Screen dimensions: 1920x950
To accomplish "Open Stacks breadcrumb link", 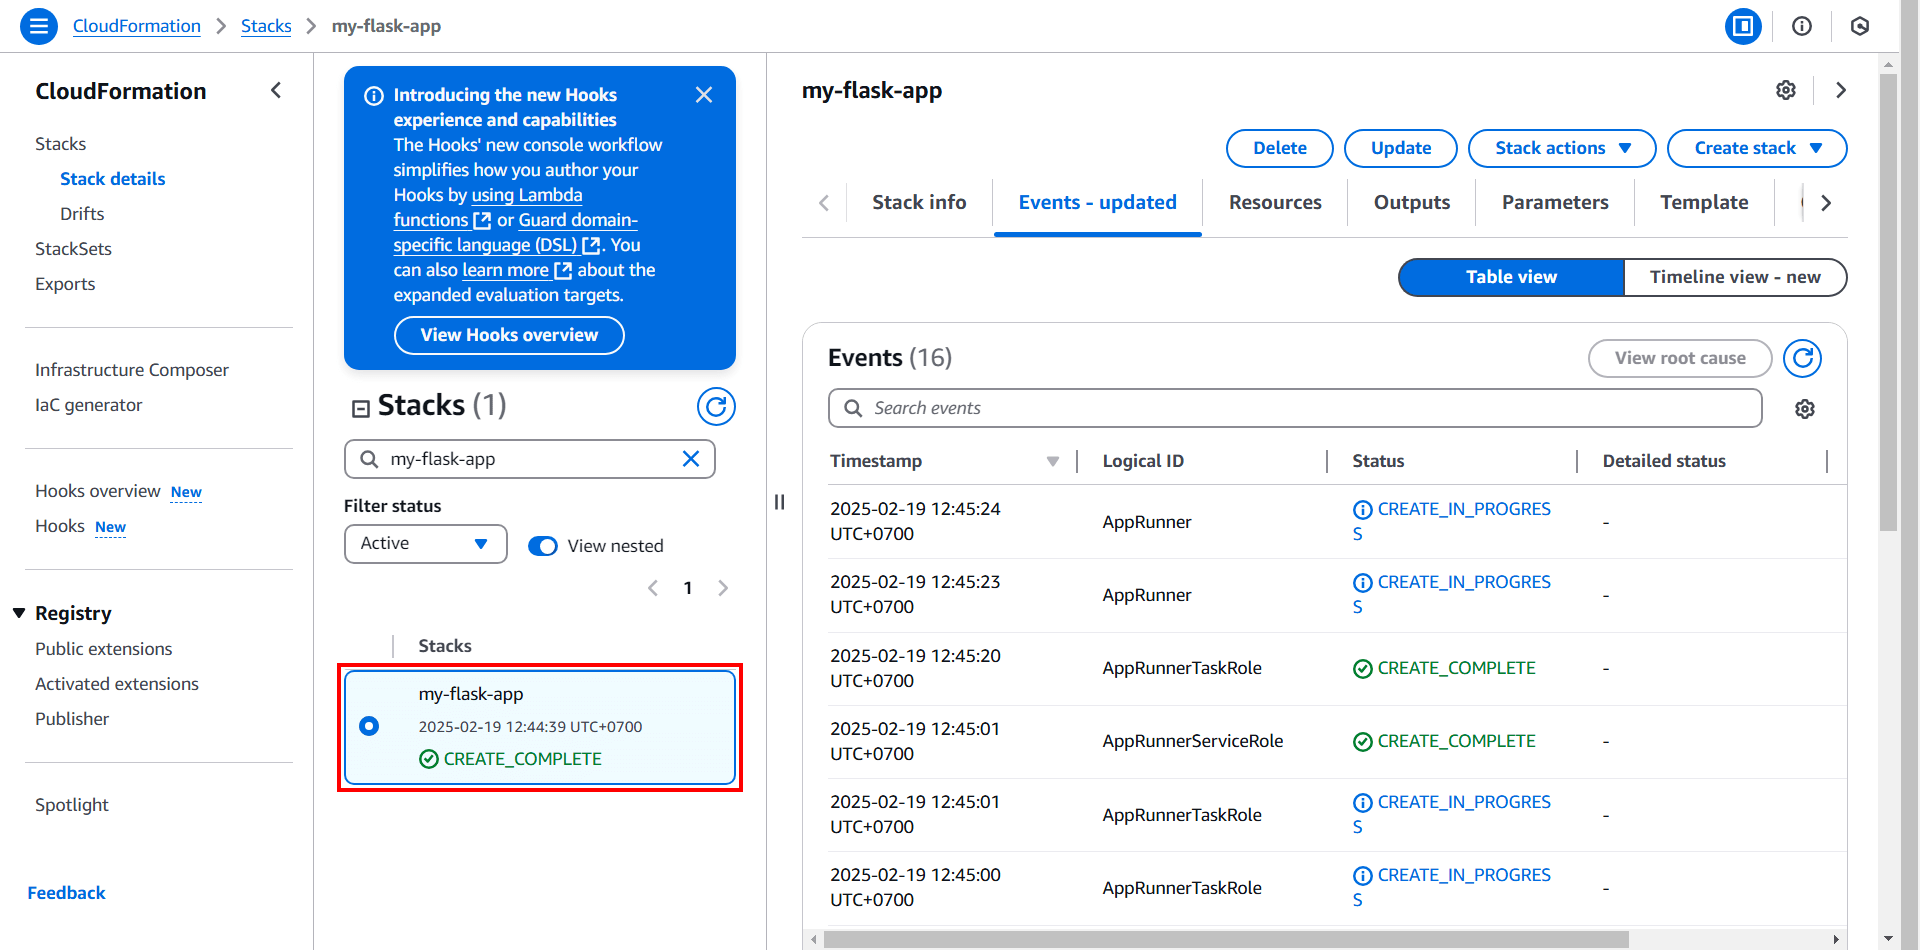I will (x=266, y=26).
